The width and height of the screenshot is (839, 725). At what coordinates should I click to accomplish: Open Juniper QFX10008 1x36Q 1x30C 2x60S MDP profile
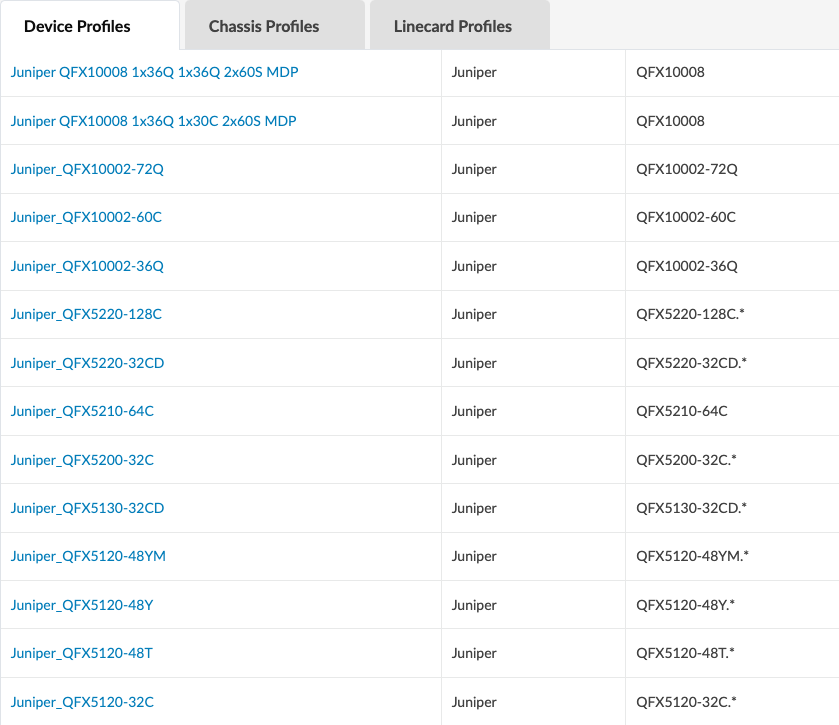click(x=154, y=121)
